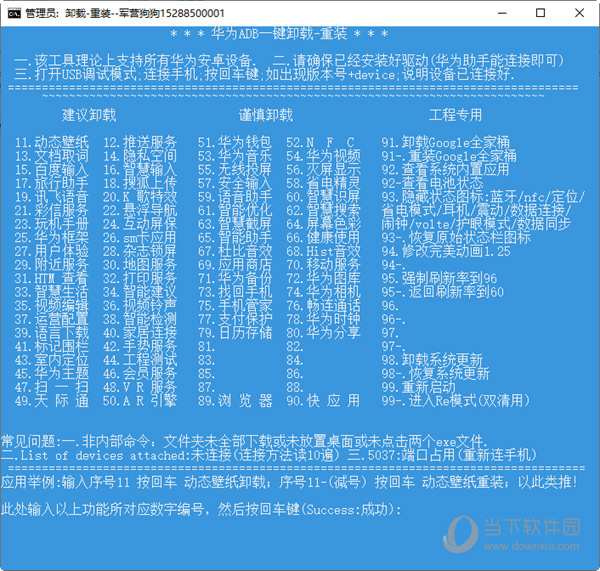Select entry 33.智慧生活
The image size is (600, 571).
coord(52,292)
